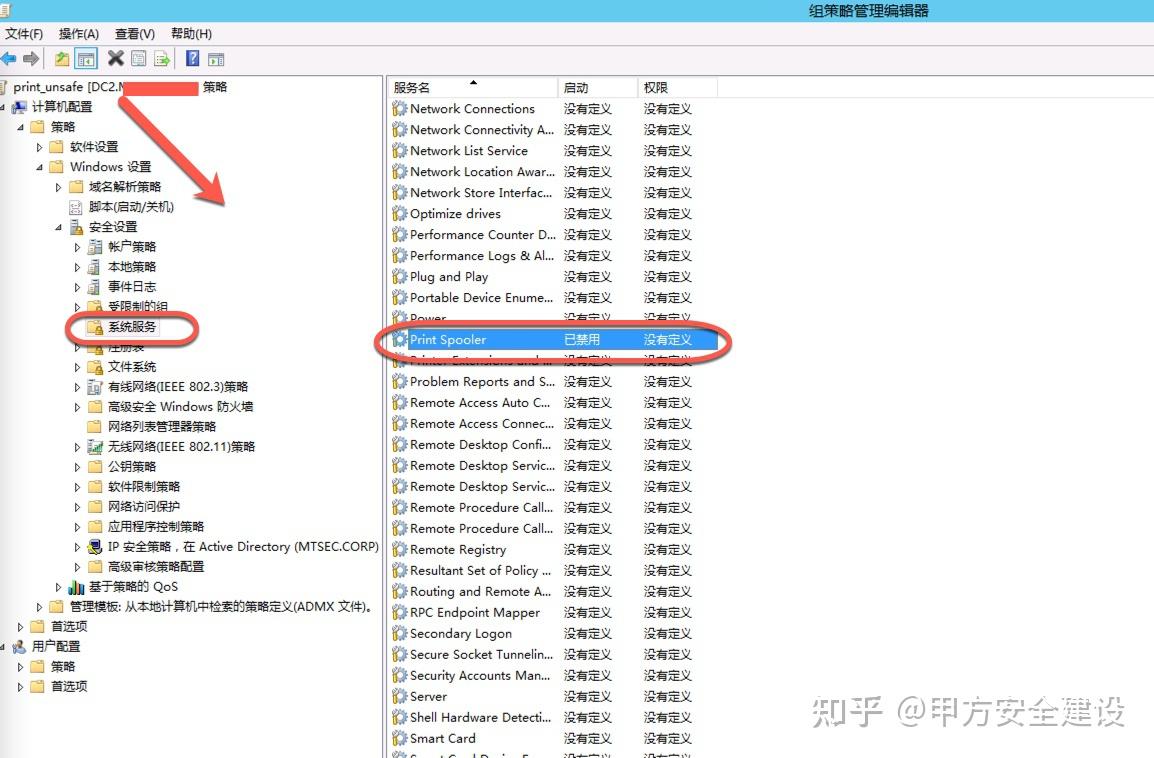Click the 脚本(启动/关机) script icon
Screen dimensions: 1154x758
(74, 206)
